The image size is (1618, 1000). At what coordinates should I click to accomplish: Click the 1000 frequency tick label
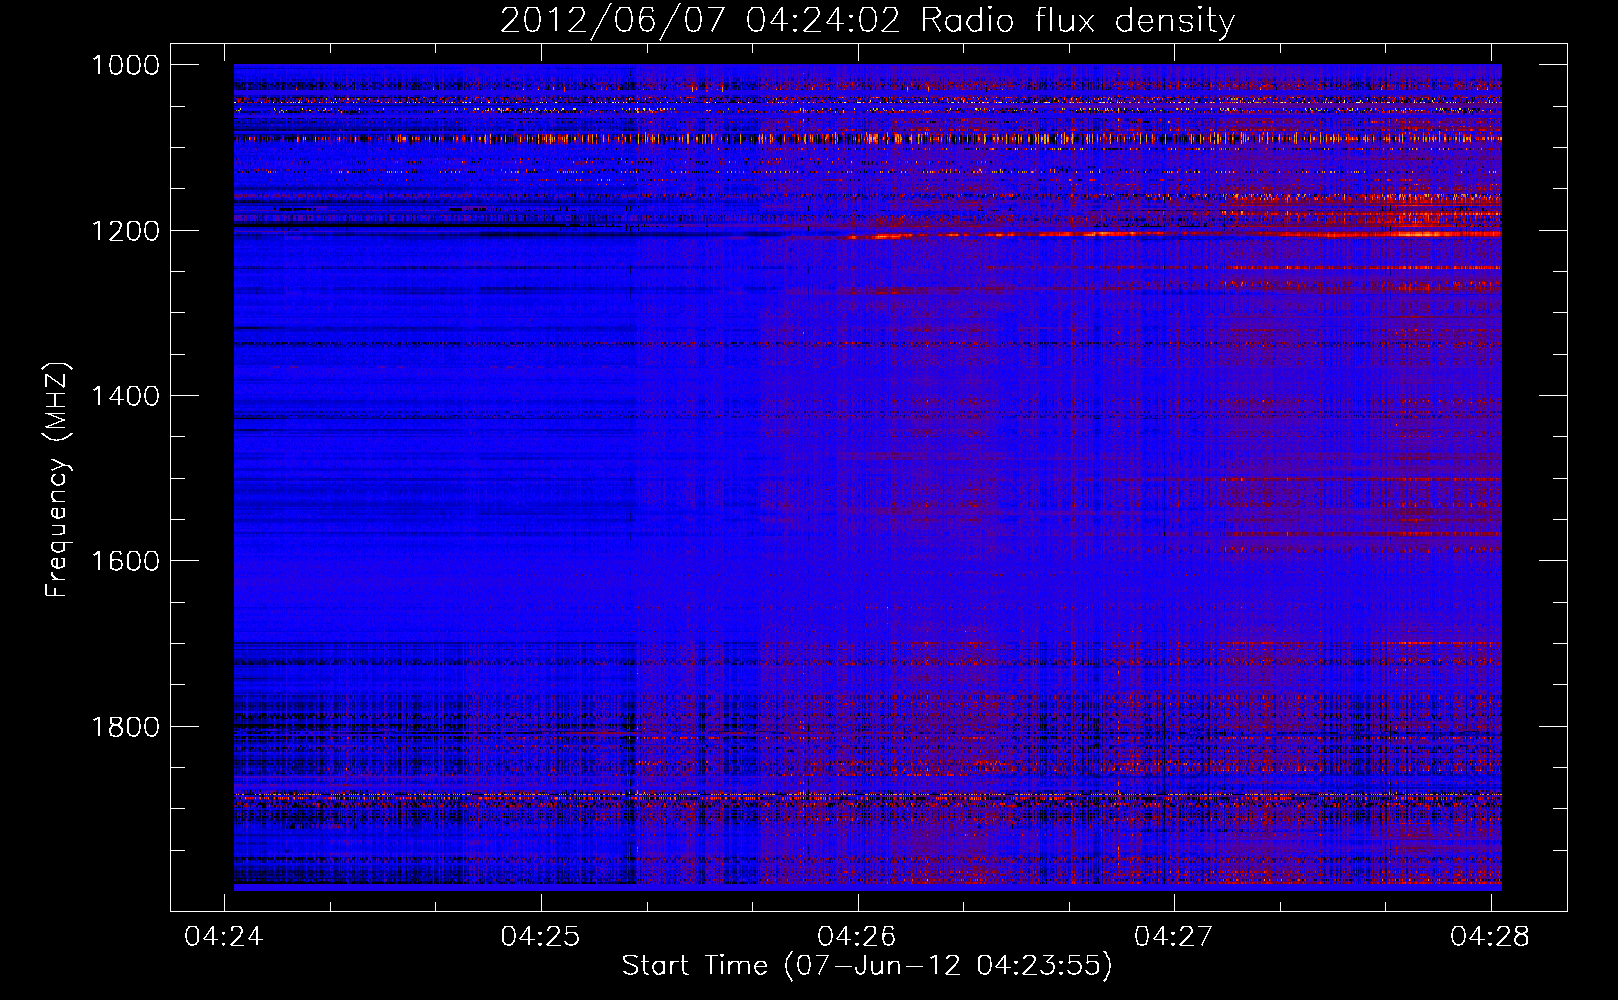tap(125, 65)
